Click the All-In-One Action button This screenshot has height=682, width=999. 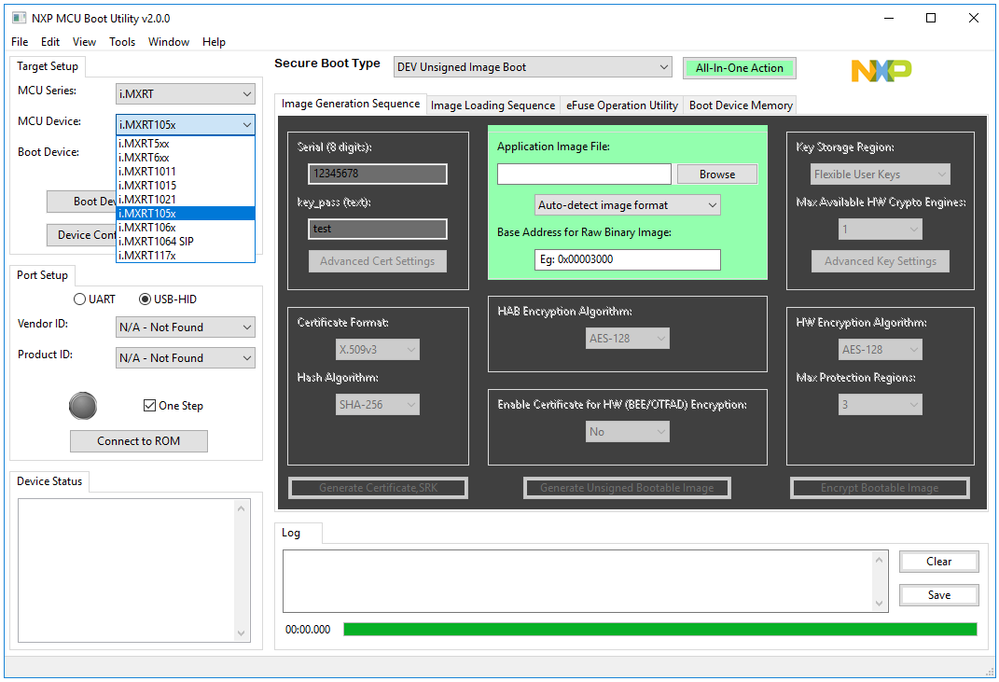[x=740, y=68]
